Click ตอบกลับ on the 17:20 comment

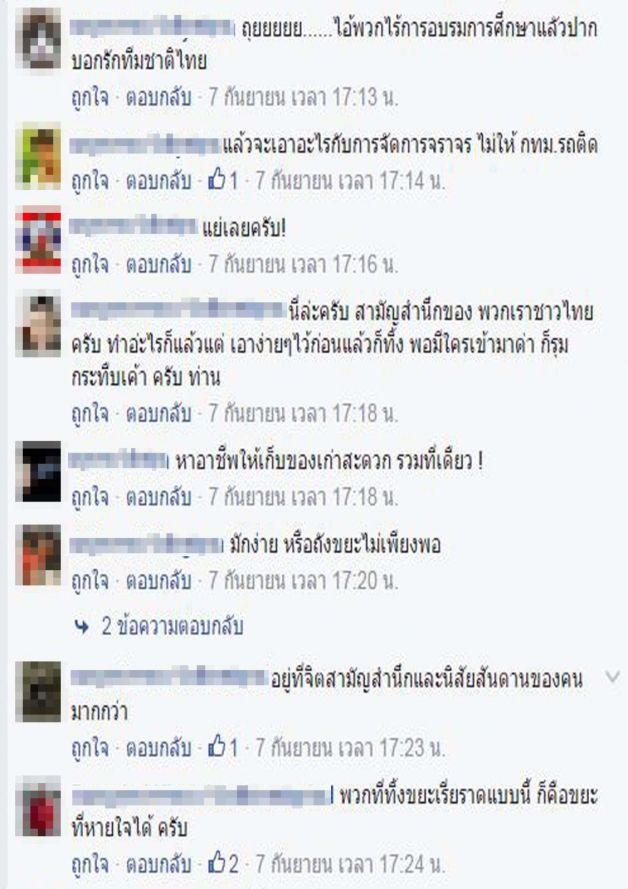158,580
